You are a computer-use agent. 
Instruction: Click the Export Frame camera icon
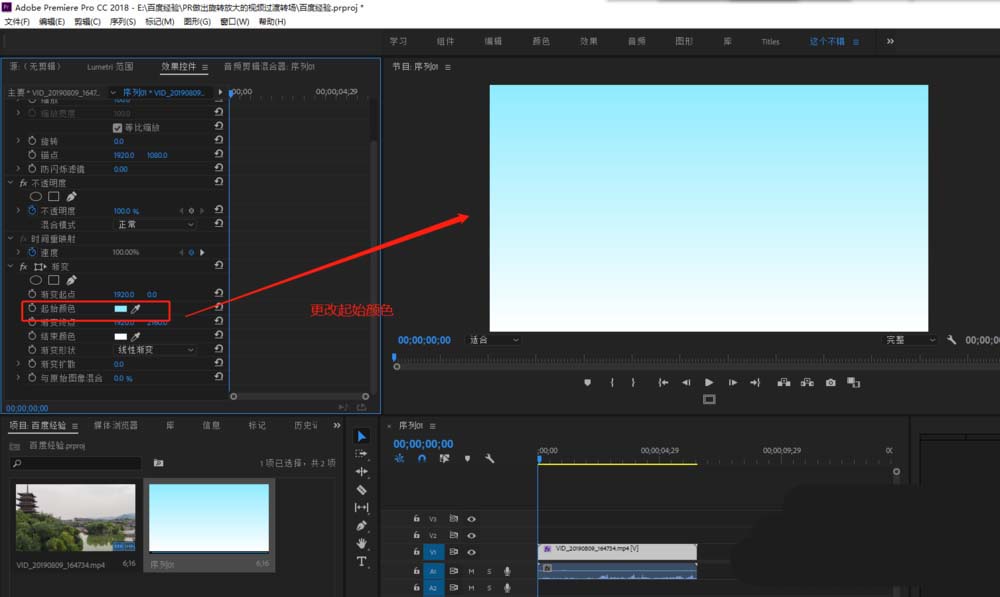click(x=831, y=382)
